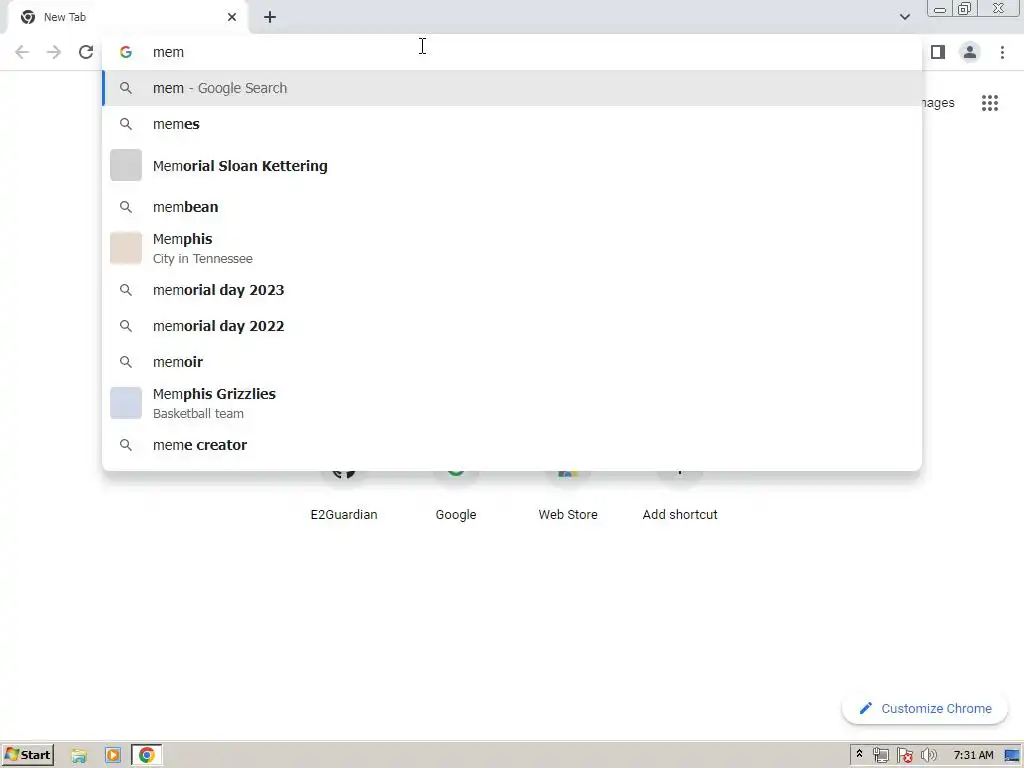Screen dimensions: 1024x768
Task: Click search icon beside 'meme creator'
Action: point(126,445)
